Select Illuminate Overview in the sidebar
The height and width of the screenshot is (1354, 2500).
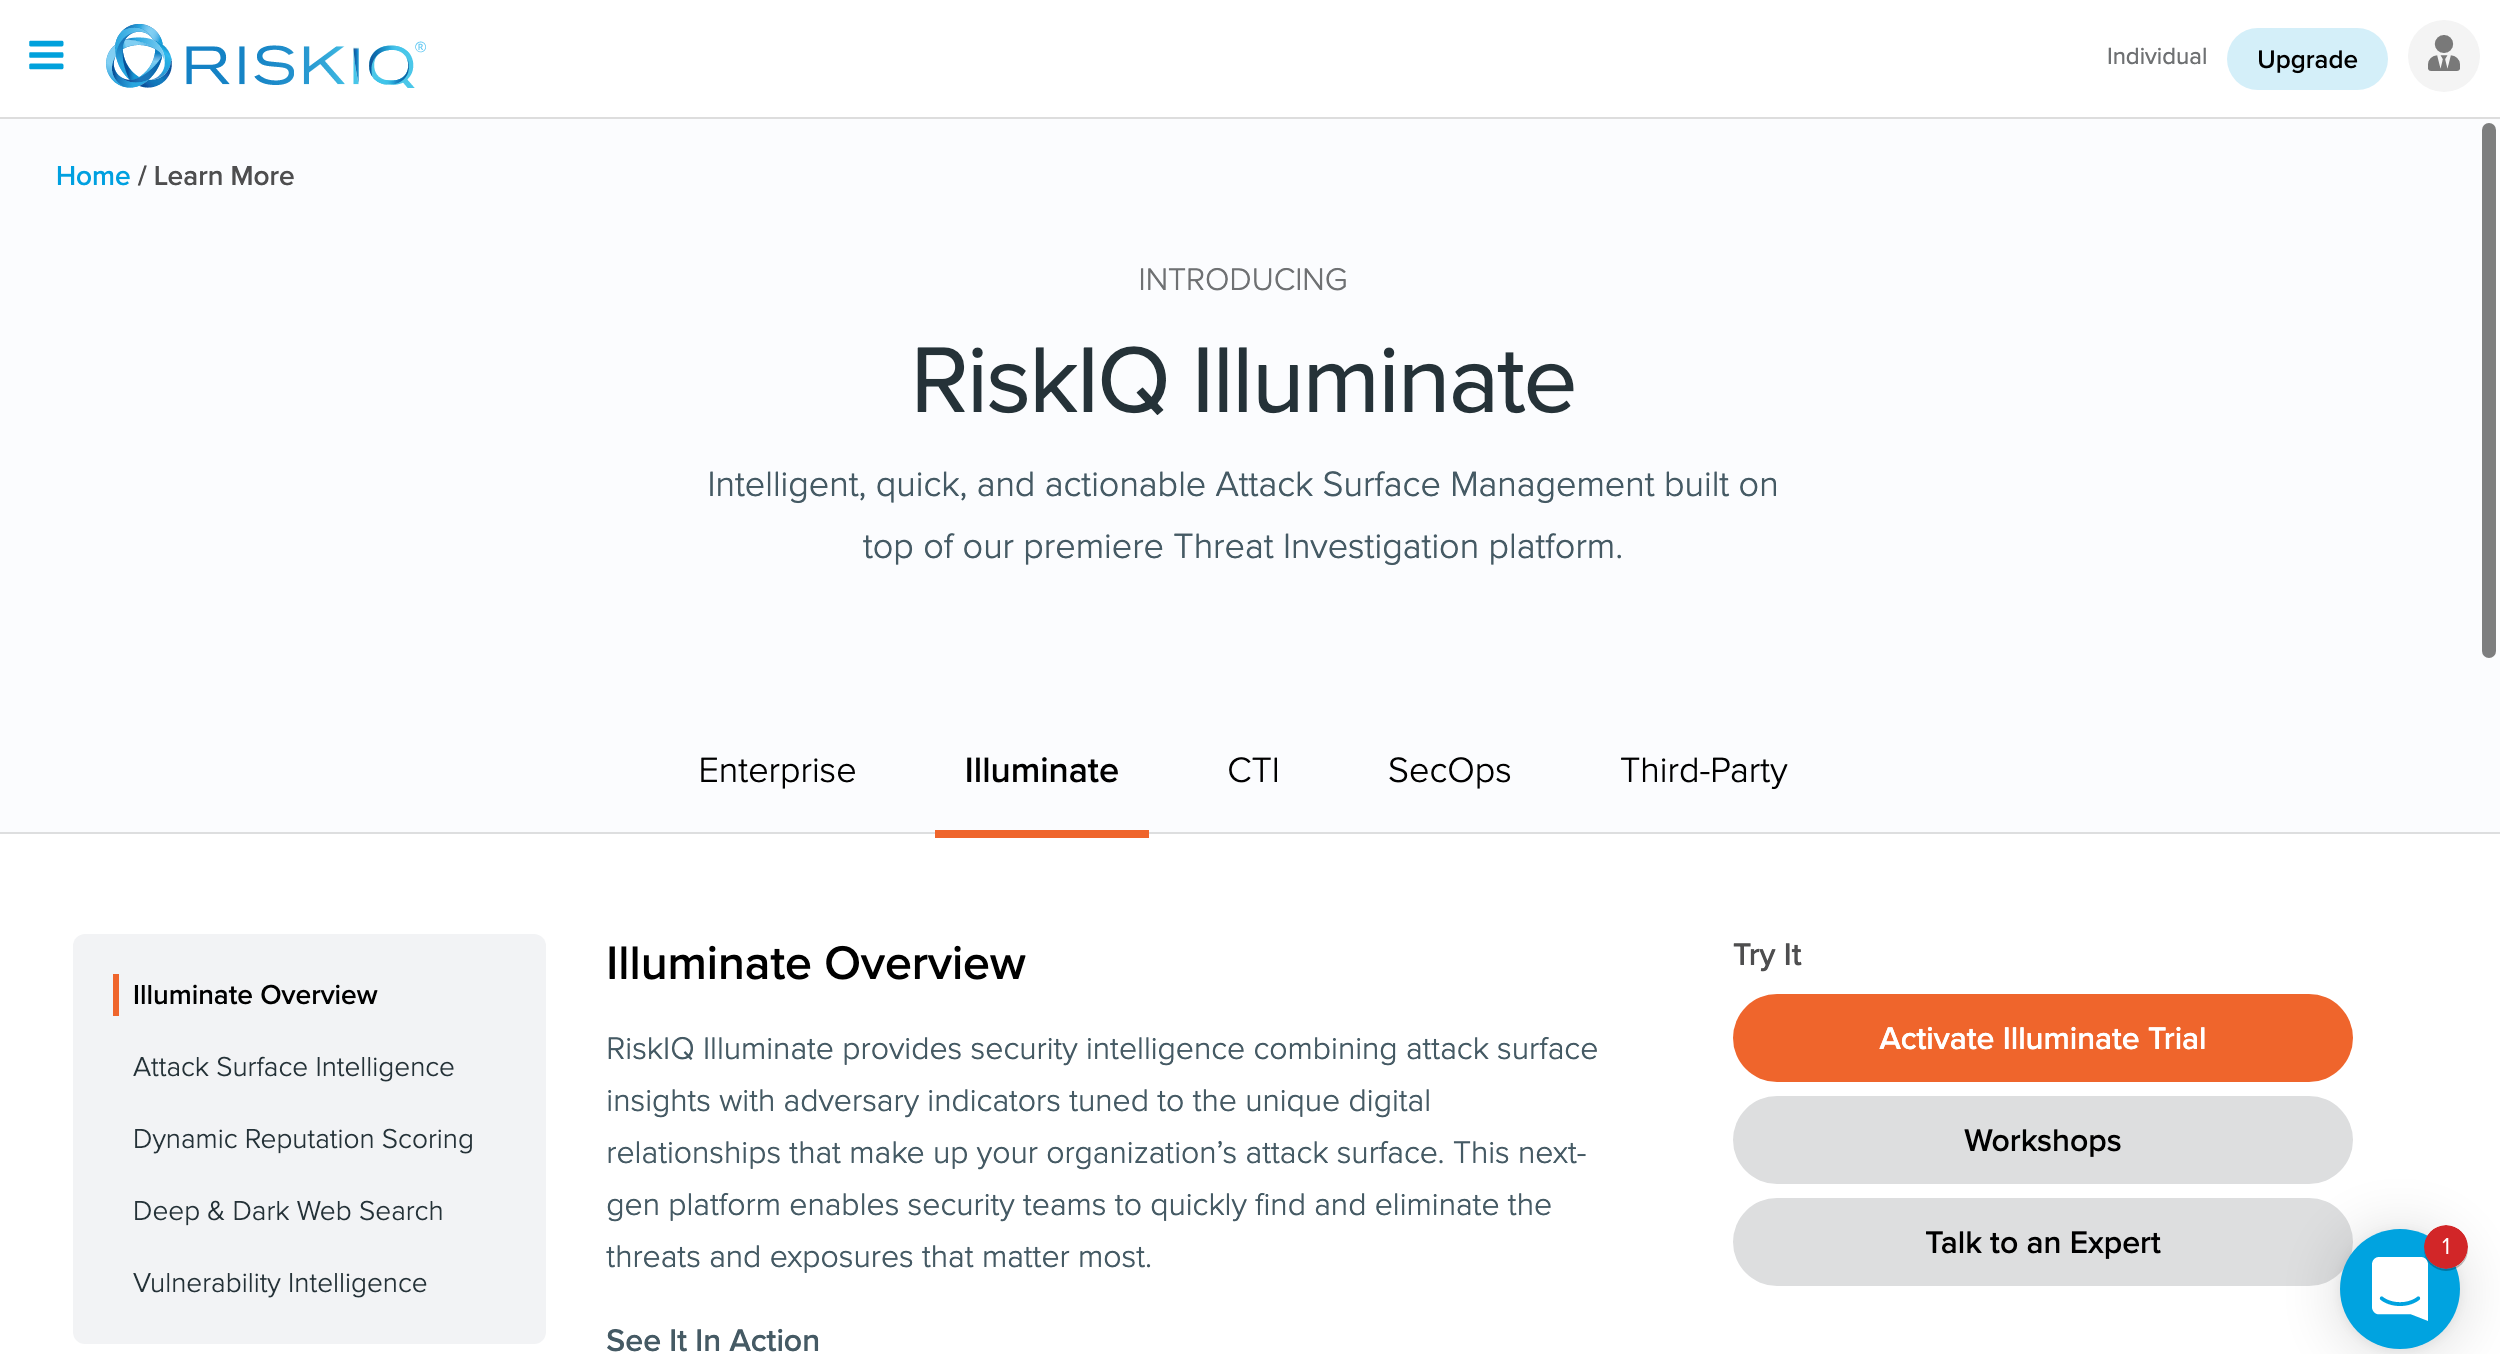tap(255, 994)
